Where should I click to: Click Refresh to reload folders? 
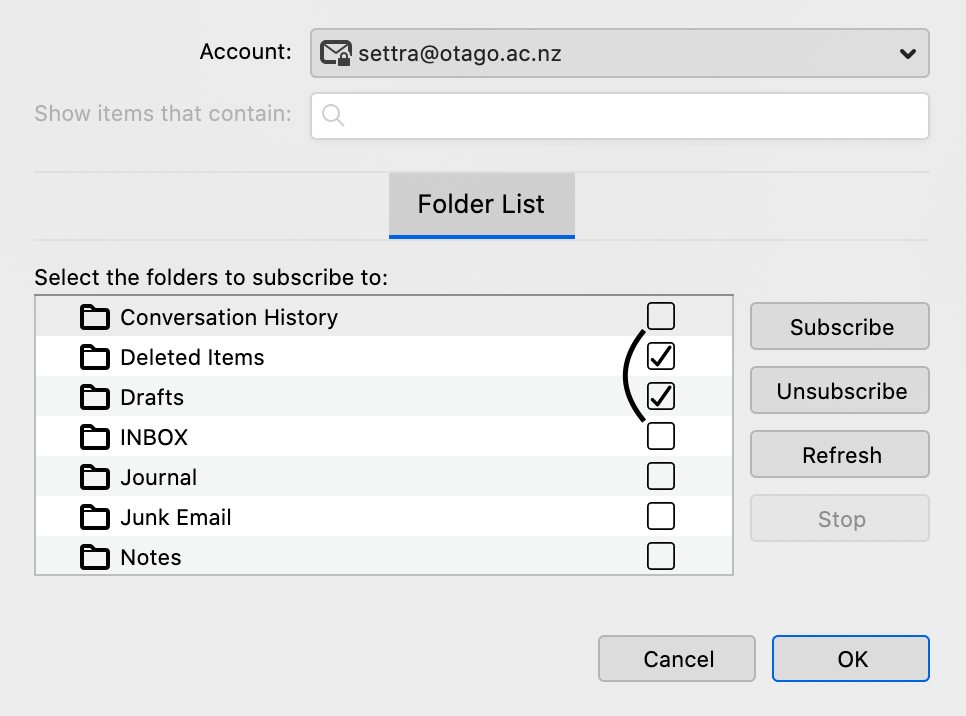click(x=840, y=455)
